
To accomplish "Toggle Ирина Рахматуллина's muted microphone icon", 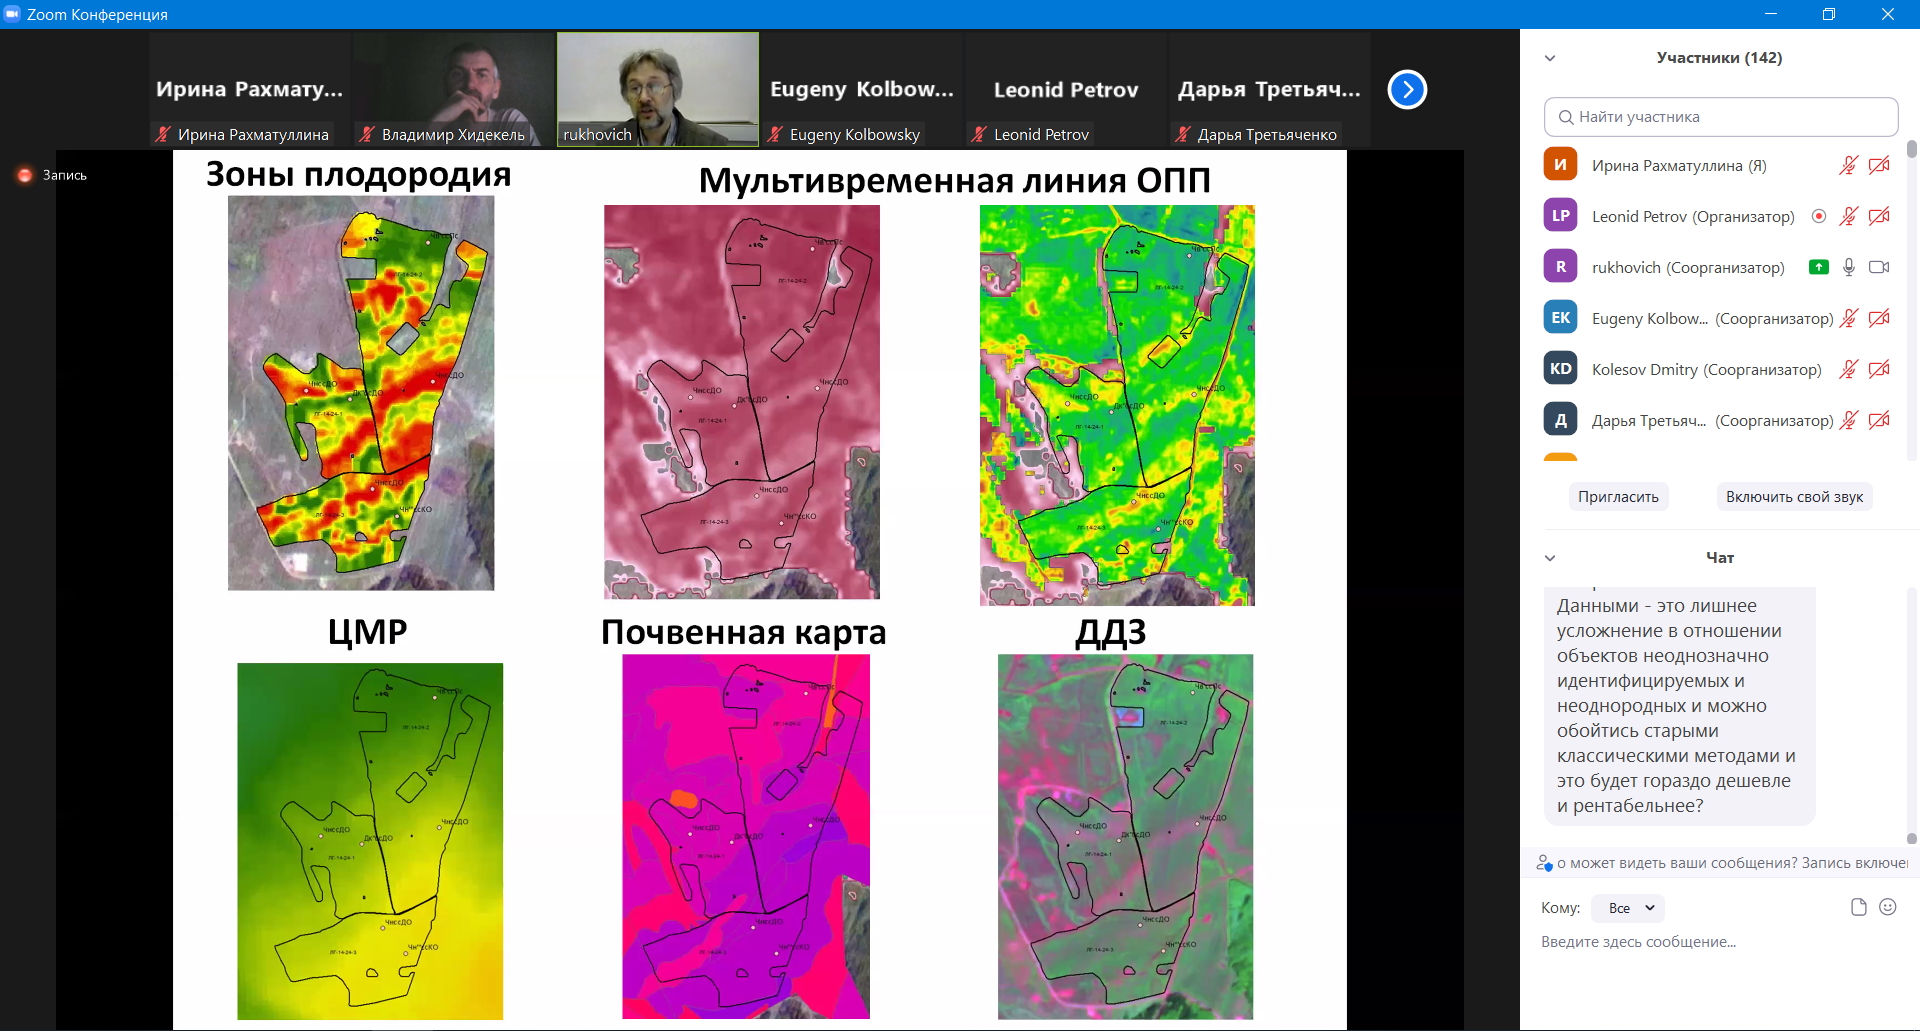I will point(1848,165).
